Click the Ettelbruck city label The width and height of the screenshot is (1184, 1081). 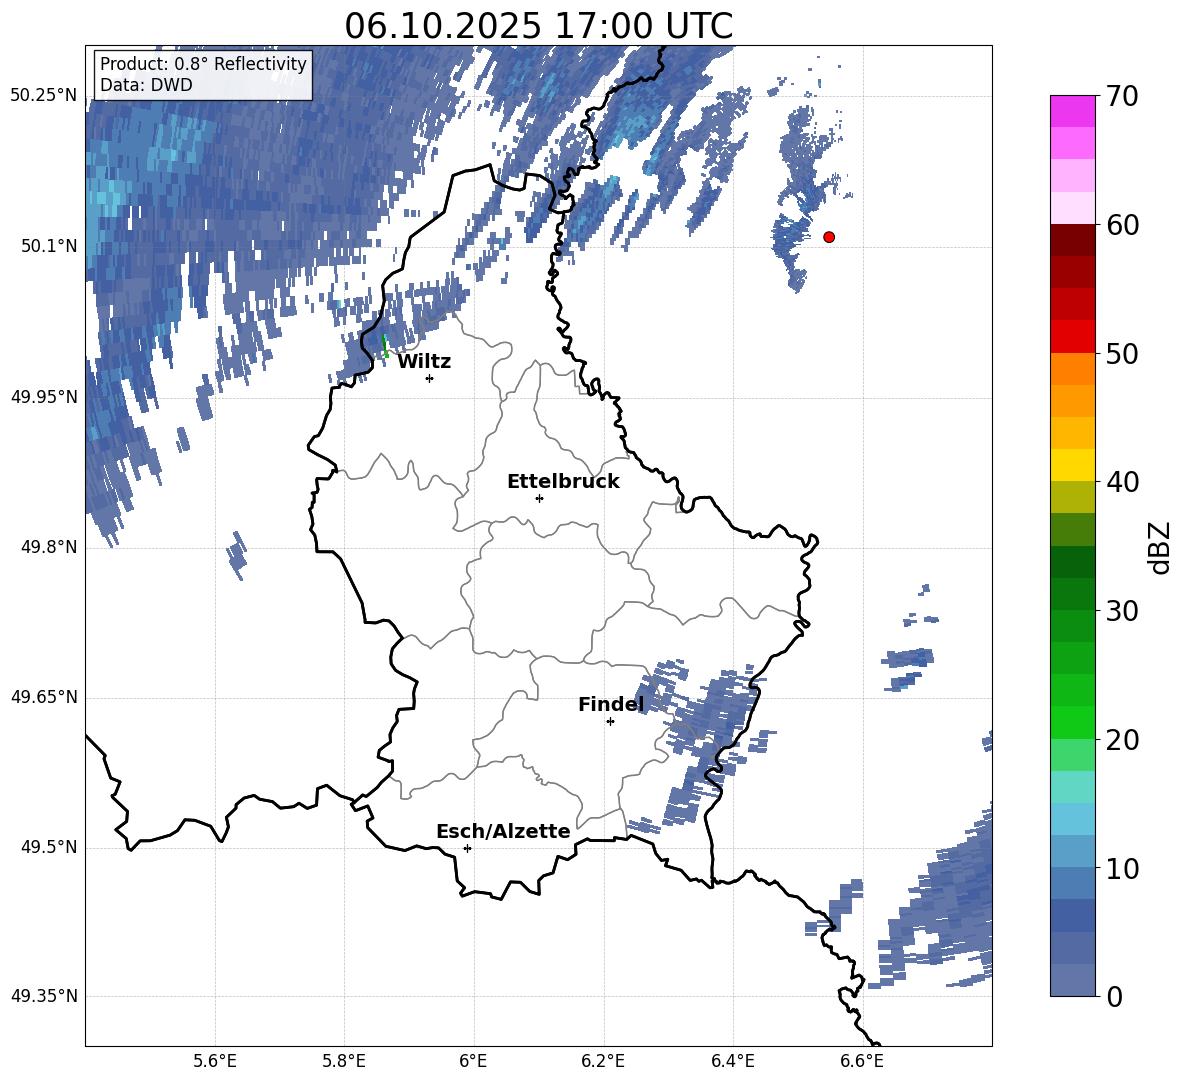[x=563, y=482]
